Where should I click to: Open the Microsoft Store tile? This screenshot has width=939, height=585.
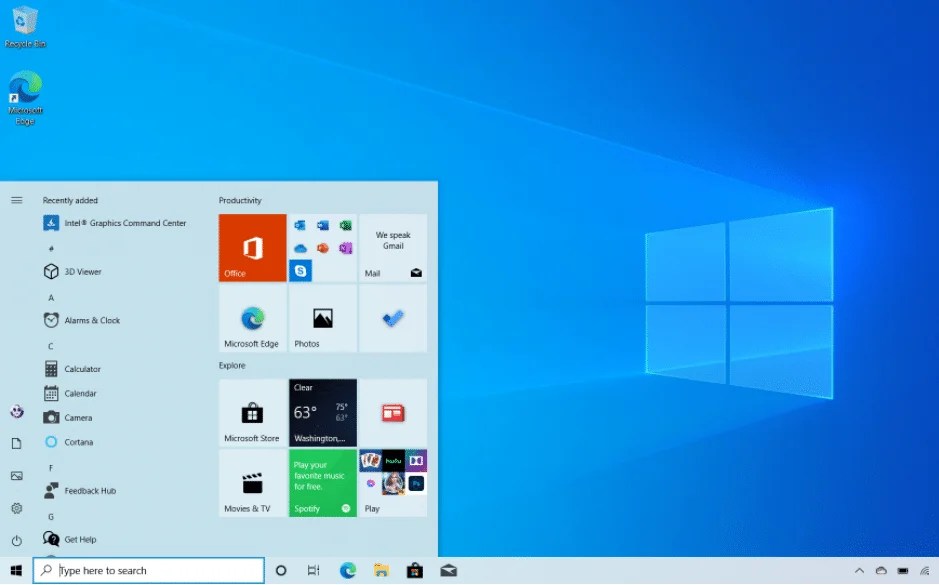pyautogui.click(x=252, y=413)
